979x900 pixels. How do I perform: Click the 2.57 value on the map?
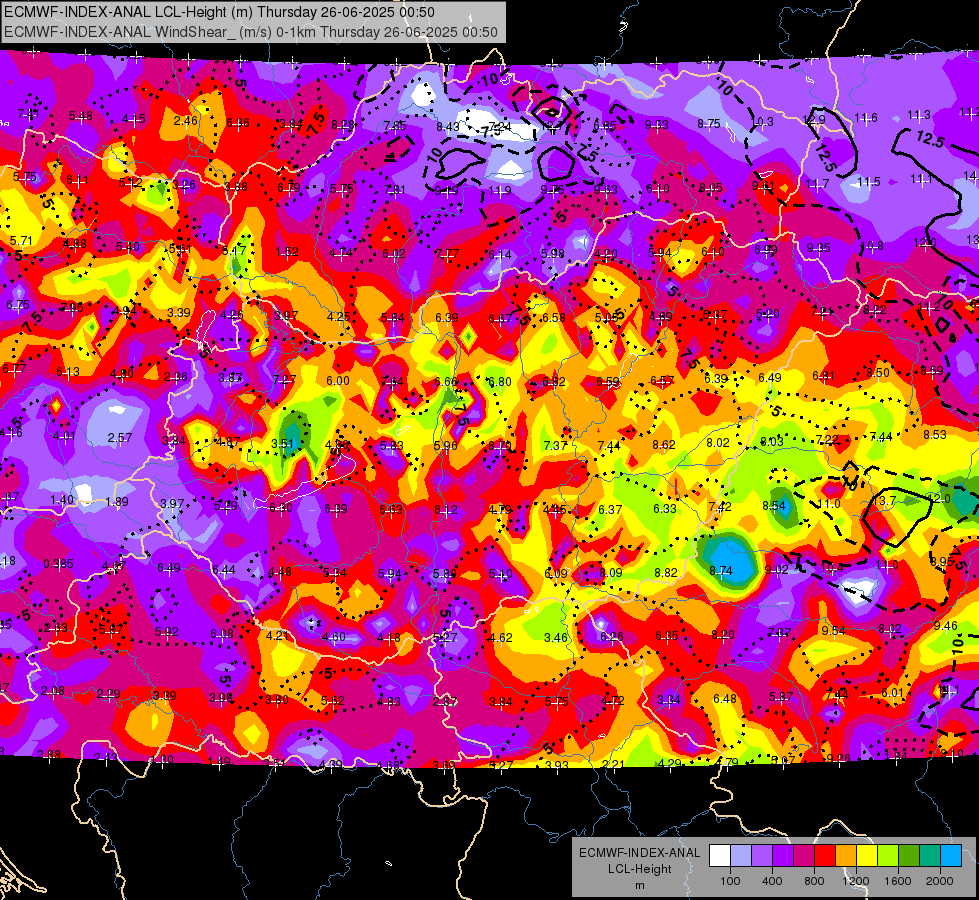pyautogui.click(x=119, y=437)
